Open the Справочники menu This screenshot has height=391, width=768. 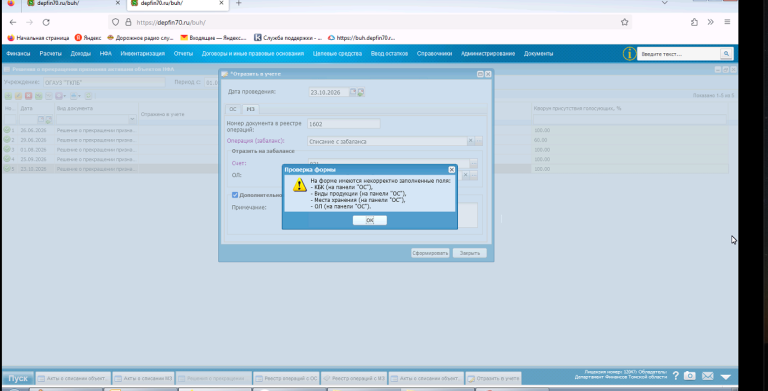[434, 53]
